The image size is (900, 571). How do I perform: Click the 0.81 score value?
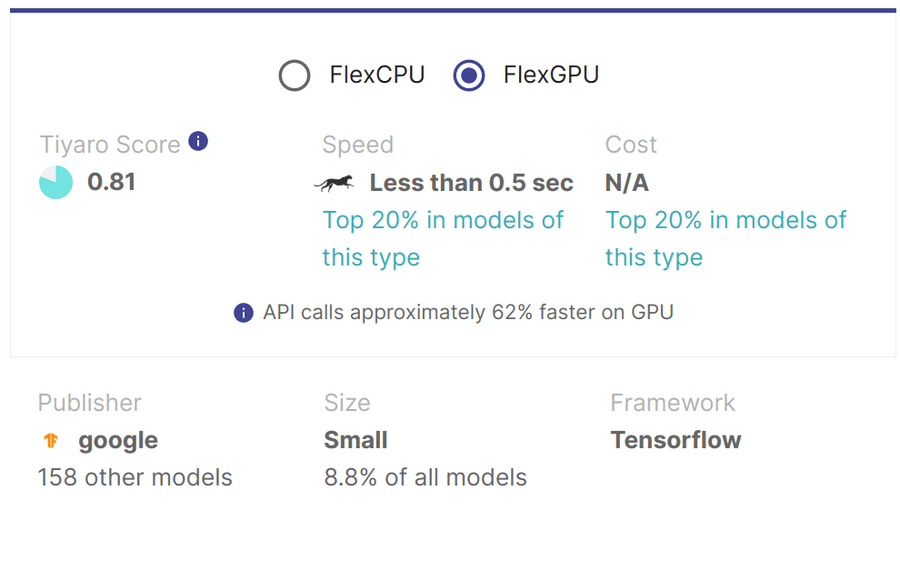click(x=111, y=182)
